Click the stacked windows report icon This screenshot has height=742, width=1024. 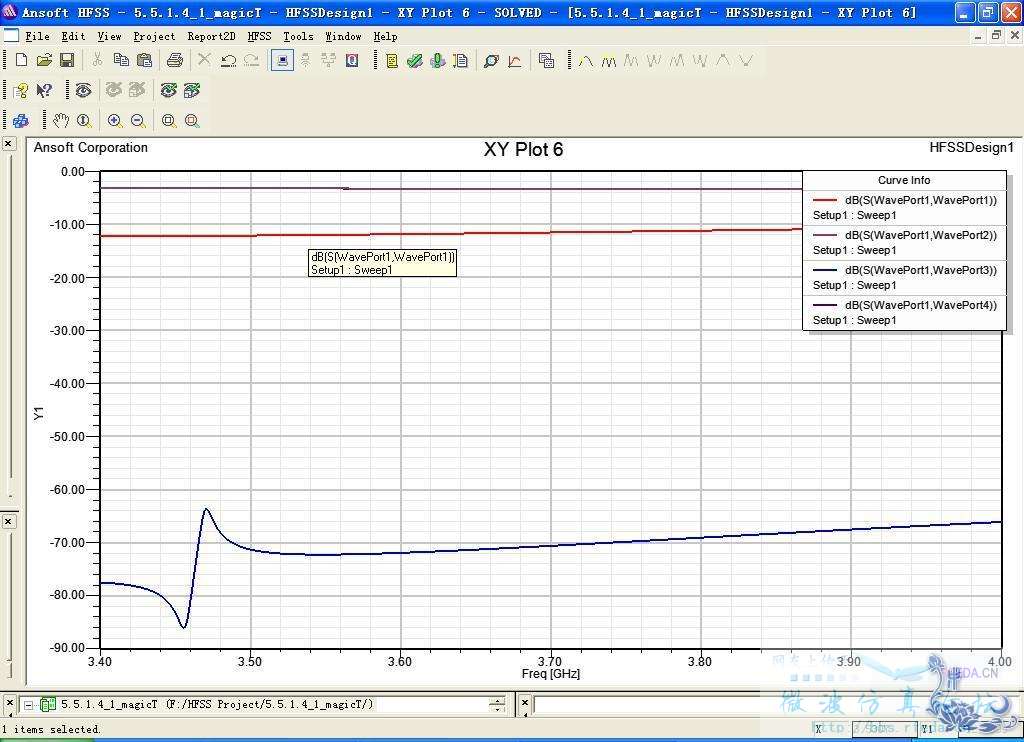[x=547, y=61]
